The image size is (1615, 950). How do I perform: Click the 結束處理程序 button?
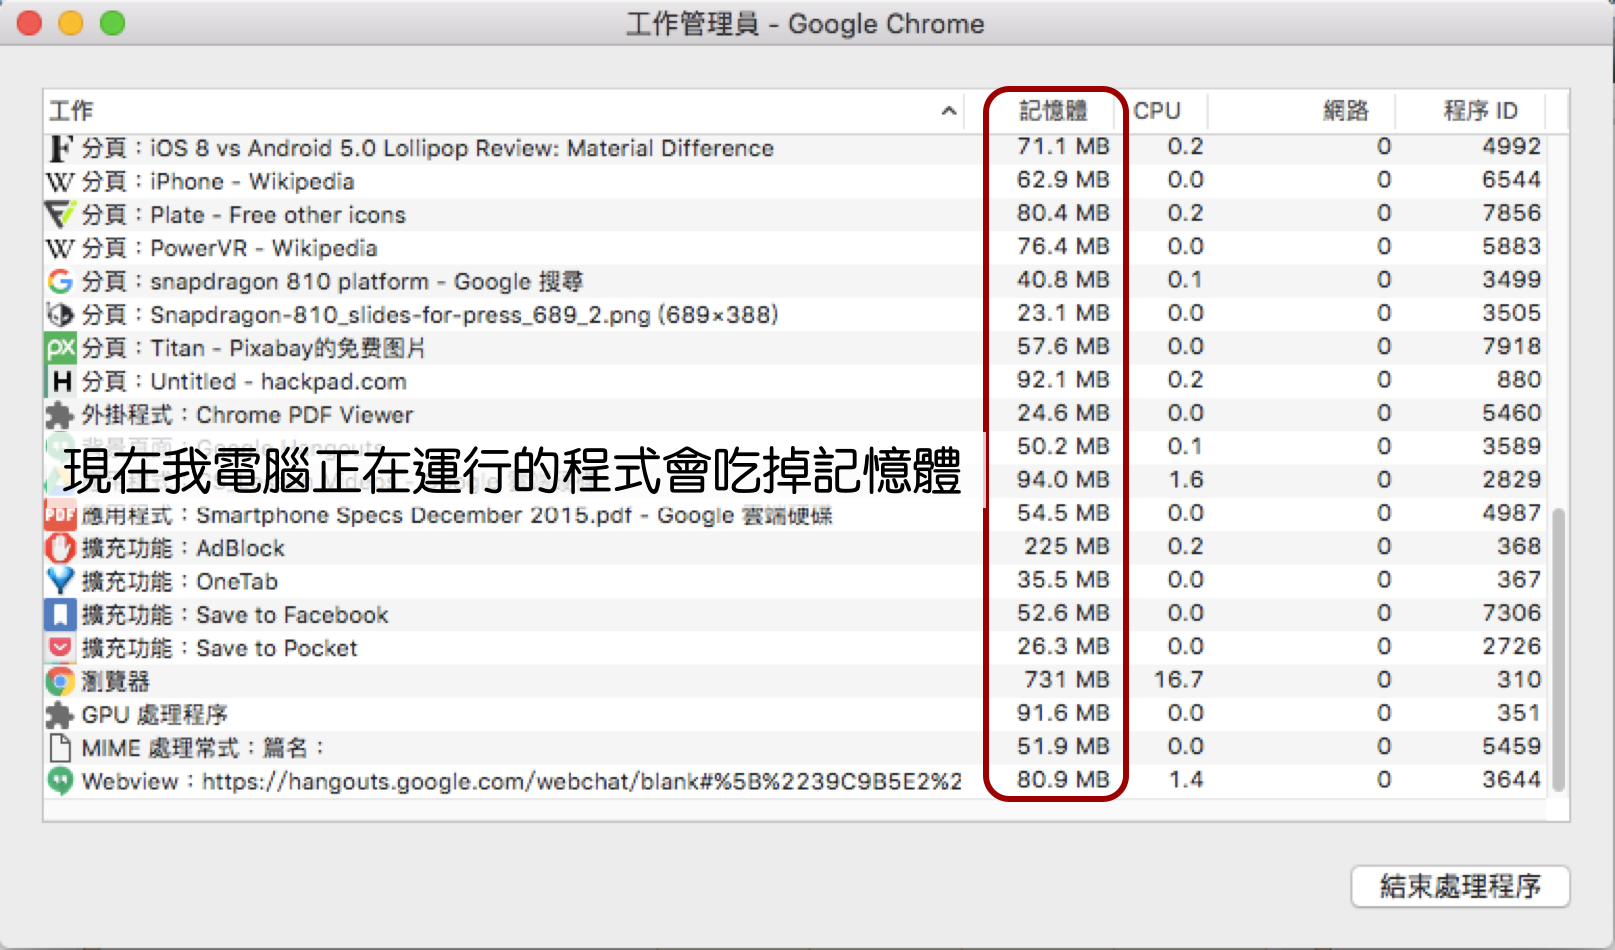1460,886
